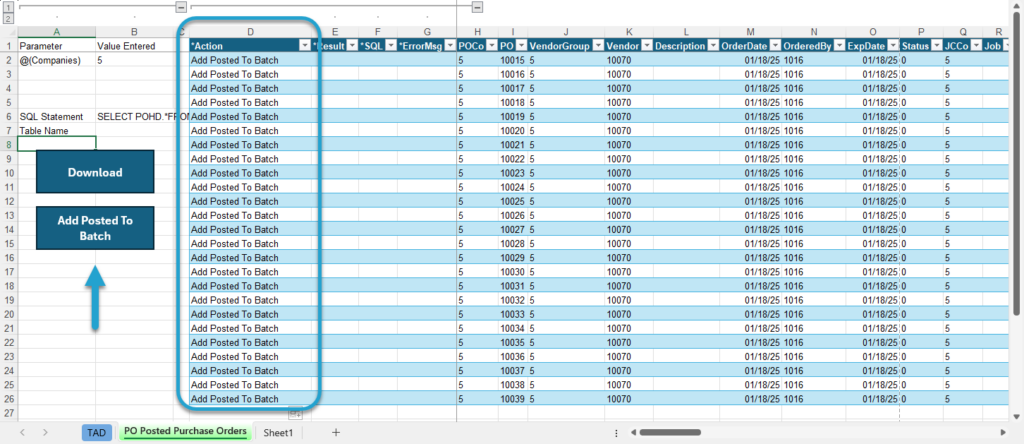The width and height of the screenshot is (1024, 444).
Task: Select the PO Posted Purchase Orders tab
Action: tap(185, 432)
